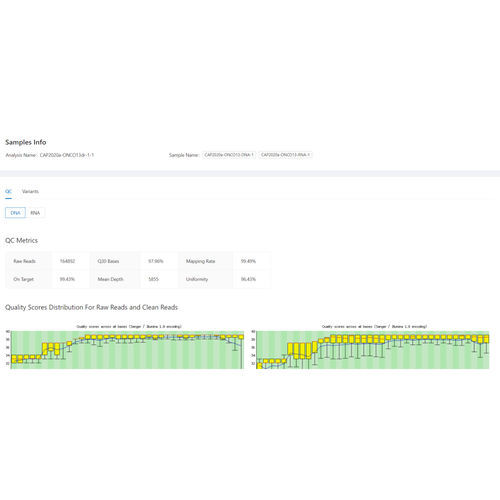Image resolution: width=500 pixels, height=500 pixels.
Task: Click the Uniformity percentage value
Action: tap(248, 279)
